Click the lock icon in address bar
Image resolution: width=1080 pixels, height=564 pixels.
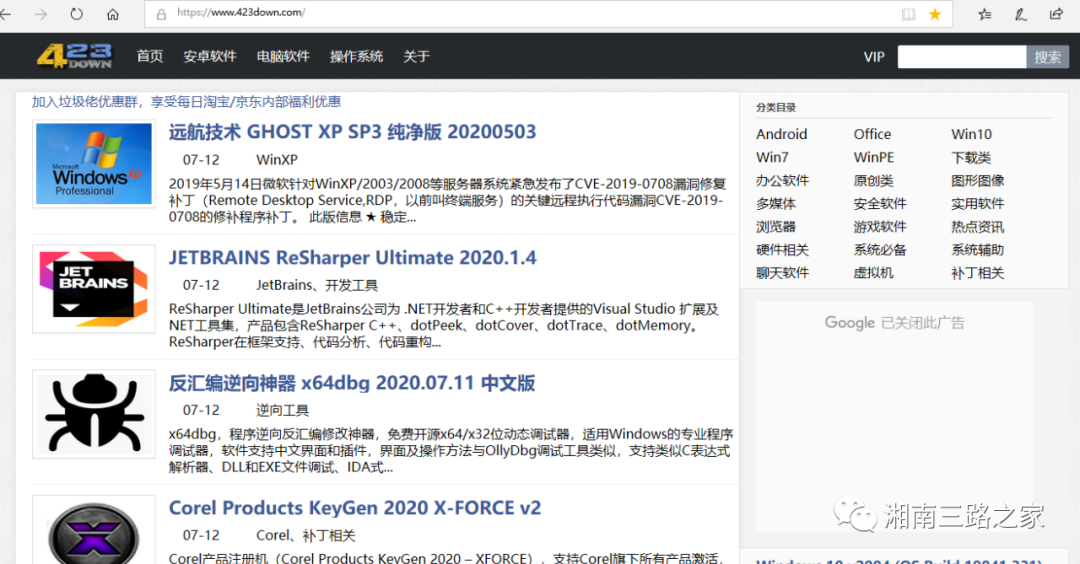(x=161, y=14)
